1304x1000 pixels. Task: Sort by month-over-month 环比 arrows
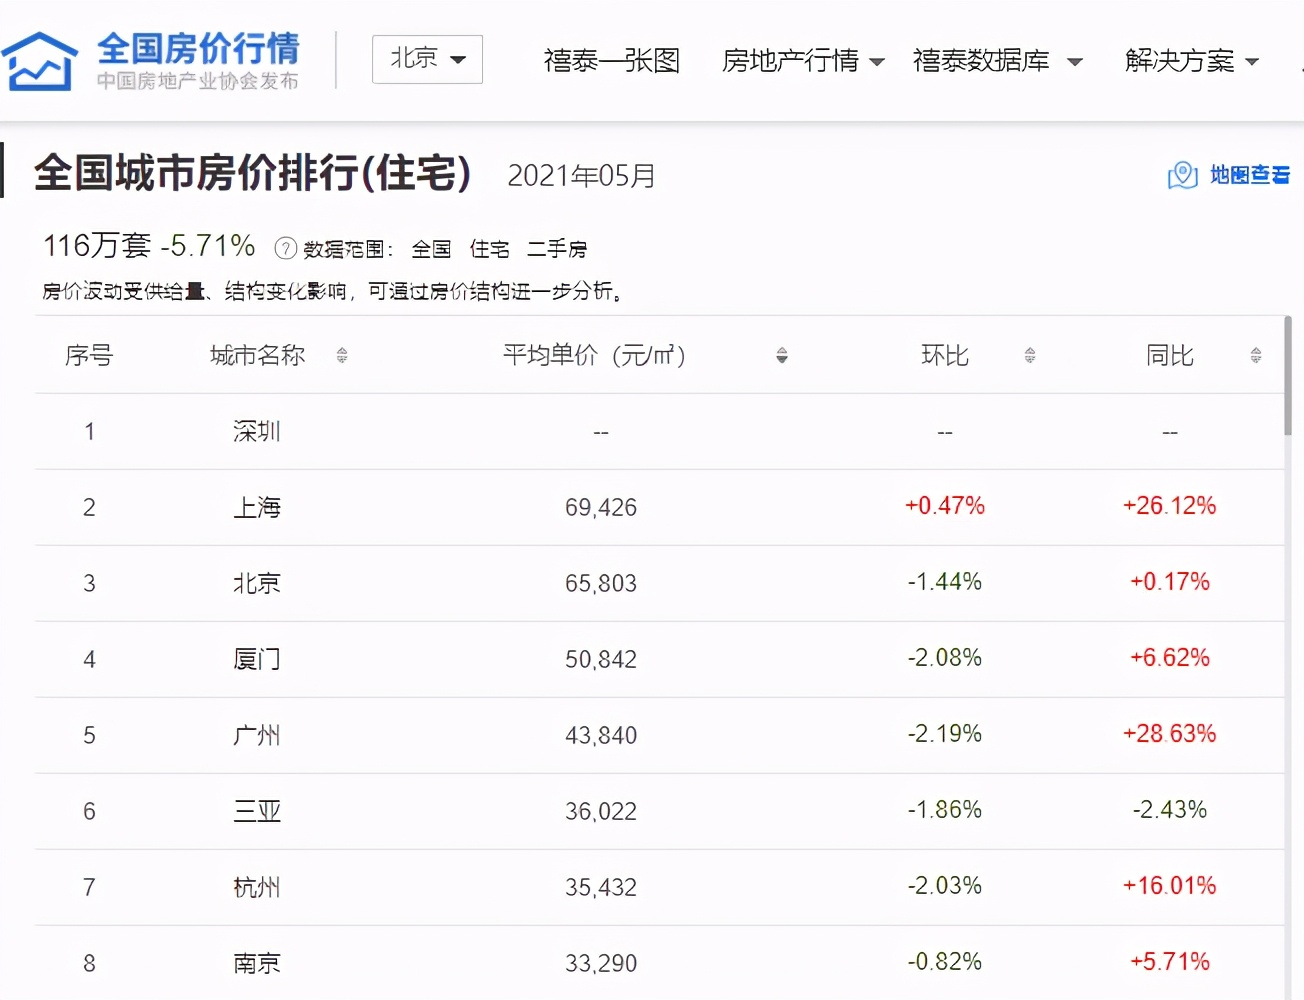pyautogui.click(x=1030, y=355)
